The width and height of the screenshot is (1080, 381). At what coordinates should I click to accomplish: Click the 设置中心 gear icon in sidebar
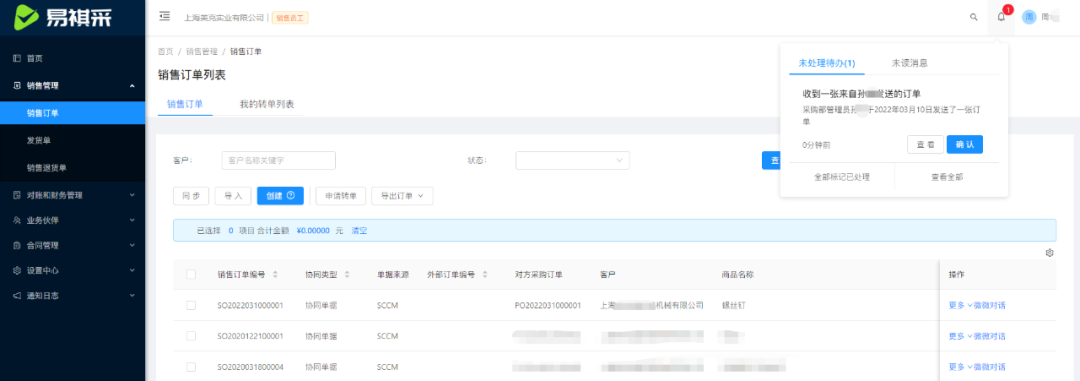[x=17, y=270]
